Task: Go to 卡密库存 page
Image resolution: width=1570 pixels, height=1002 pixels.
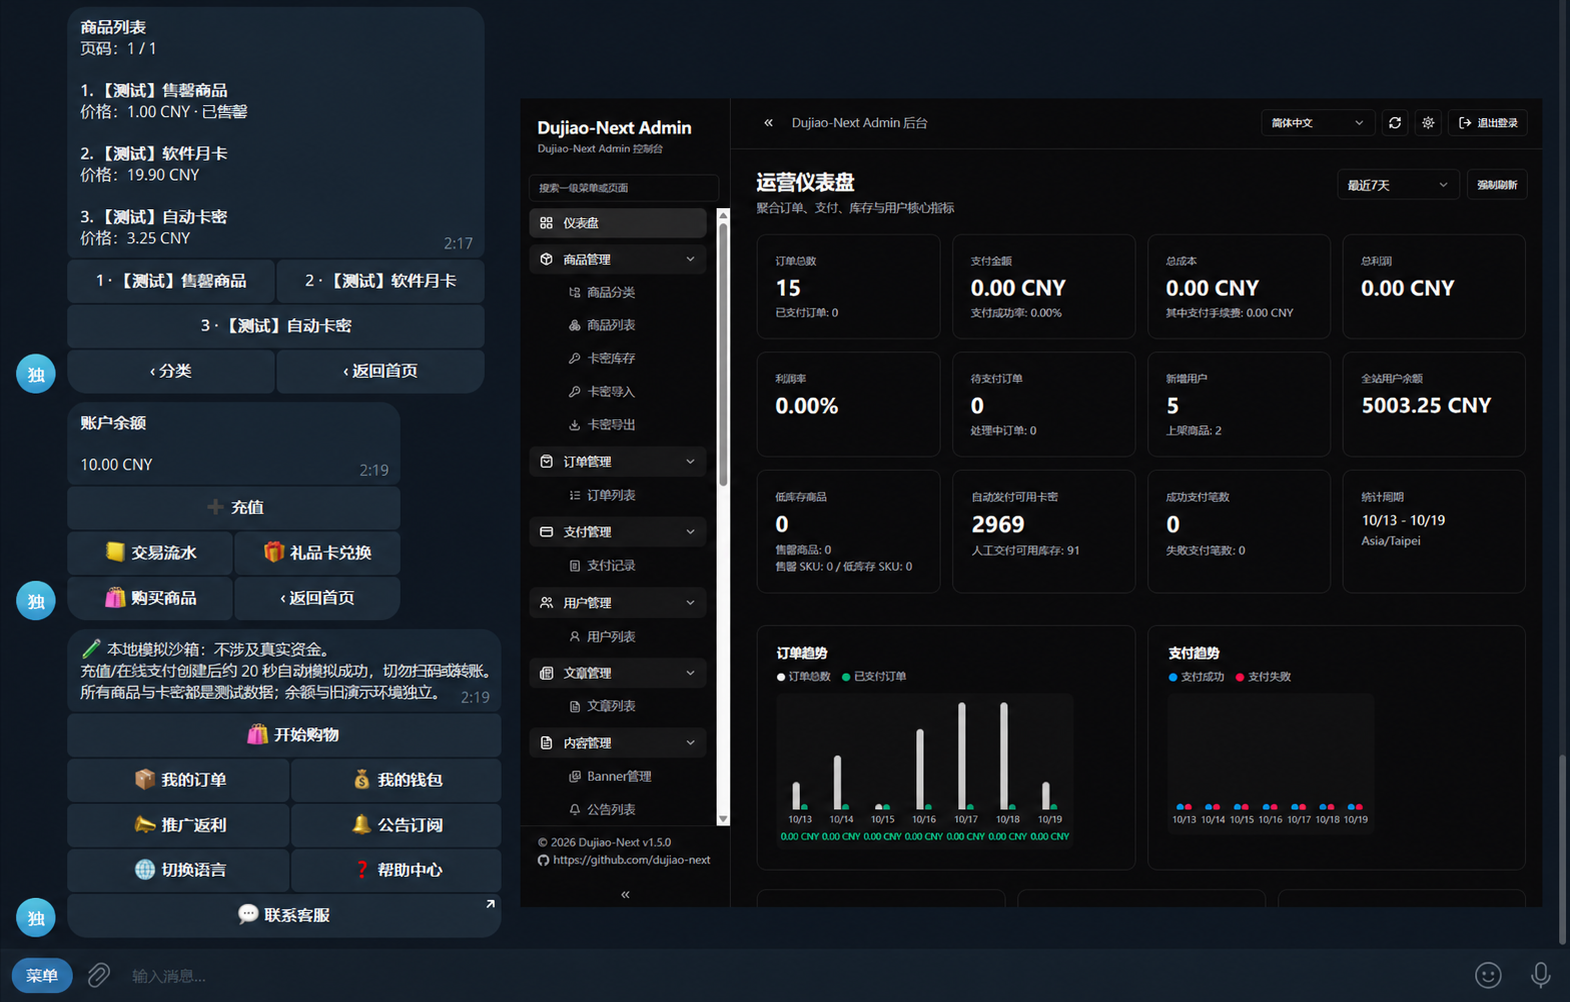Action: pos(610,358)
